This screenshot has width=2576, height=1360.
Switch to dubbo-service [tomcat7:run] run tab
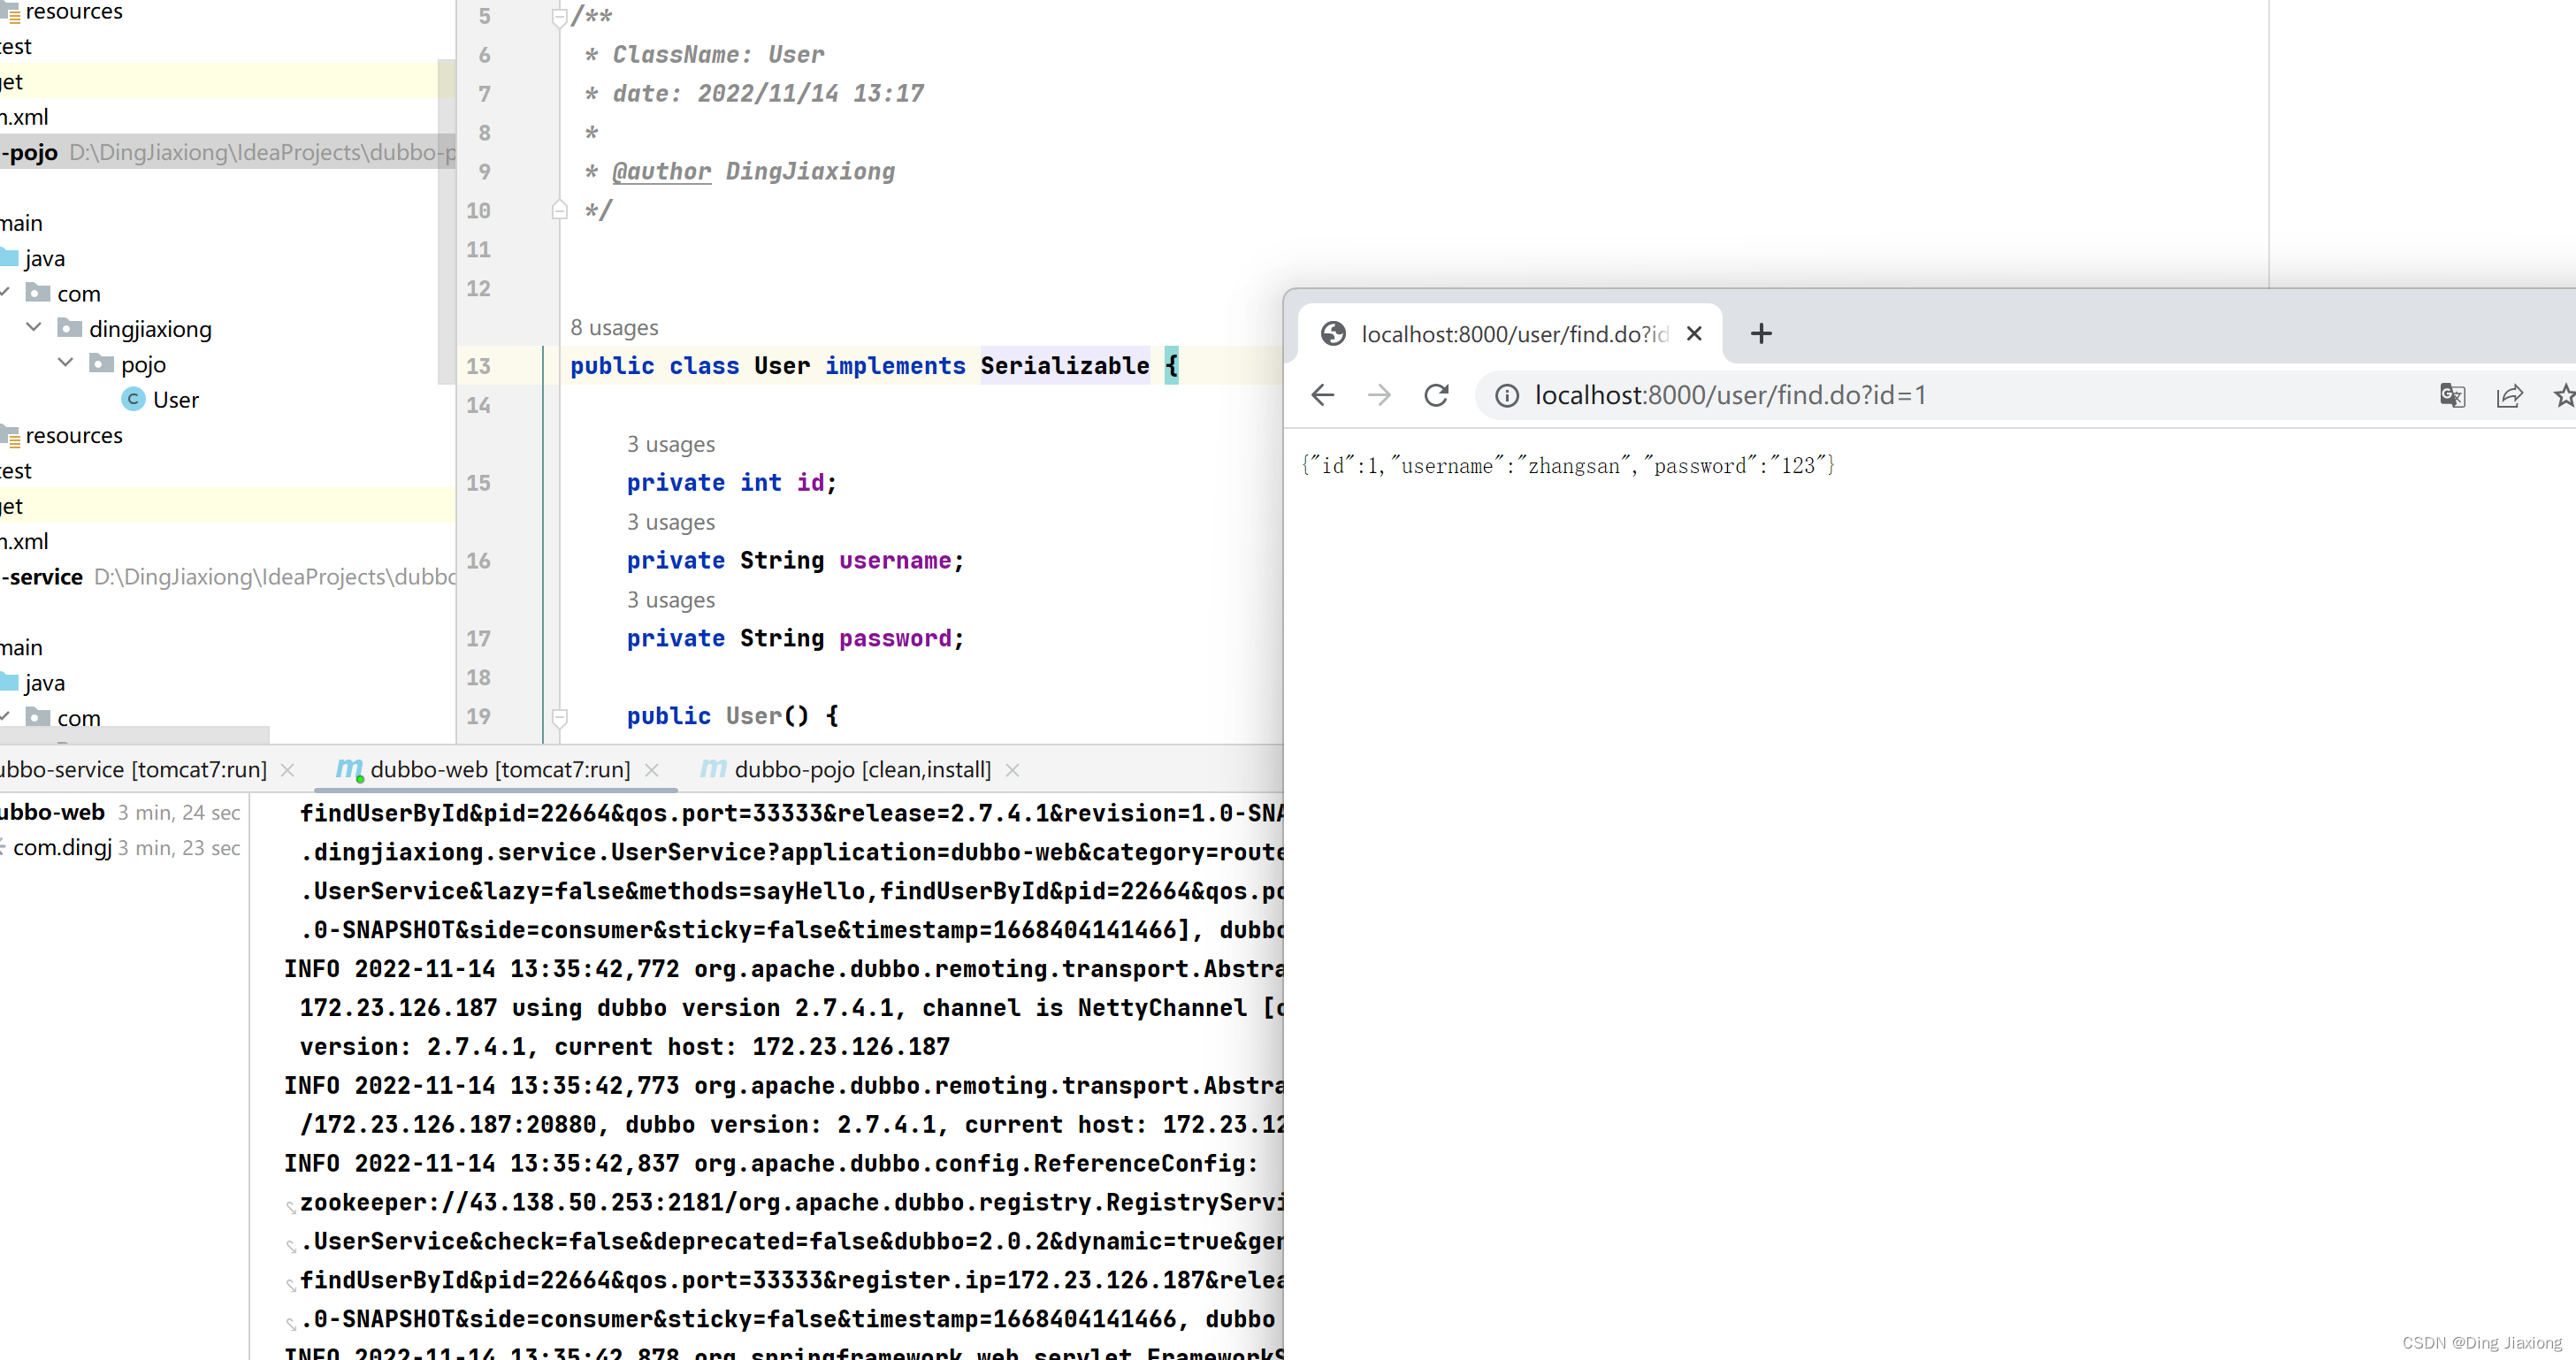tap(133, 769)
